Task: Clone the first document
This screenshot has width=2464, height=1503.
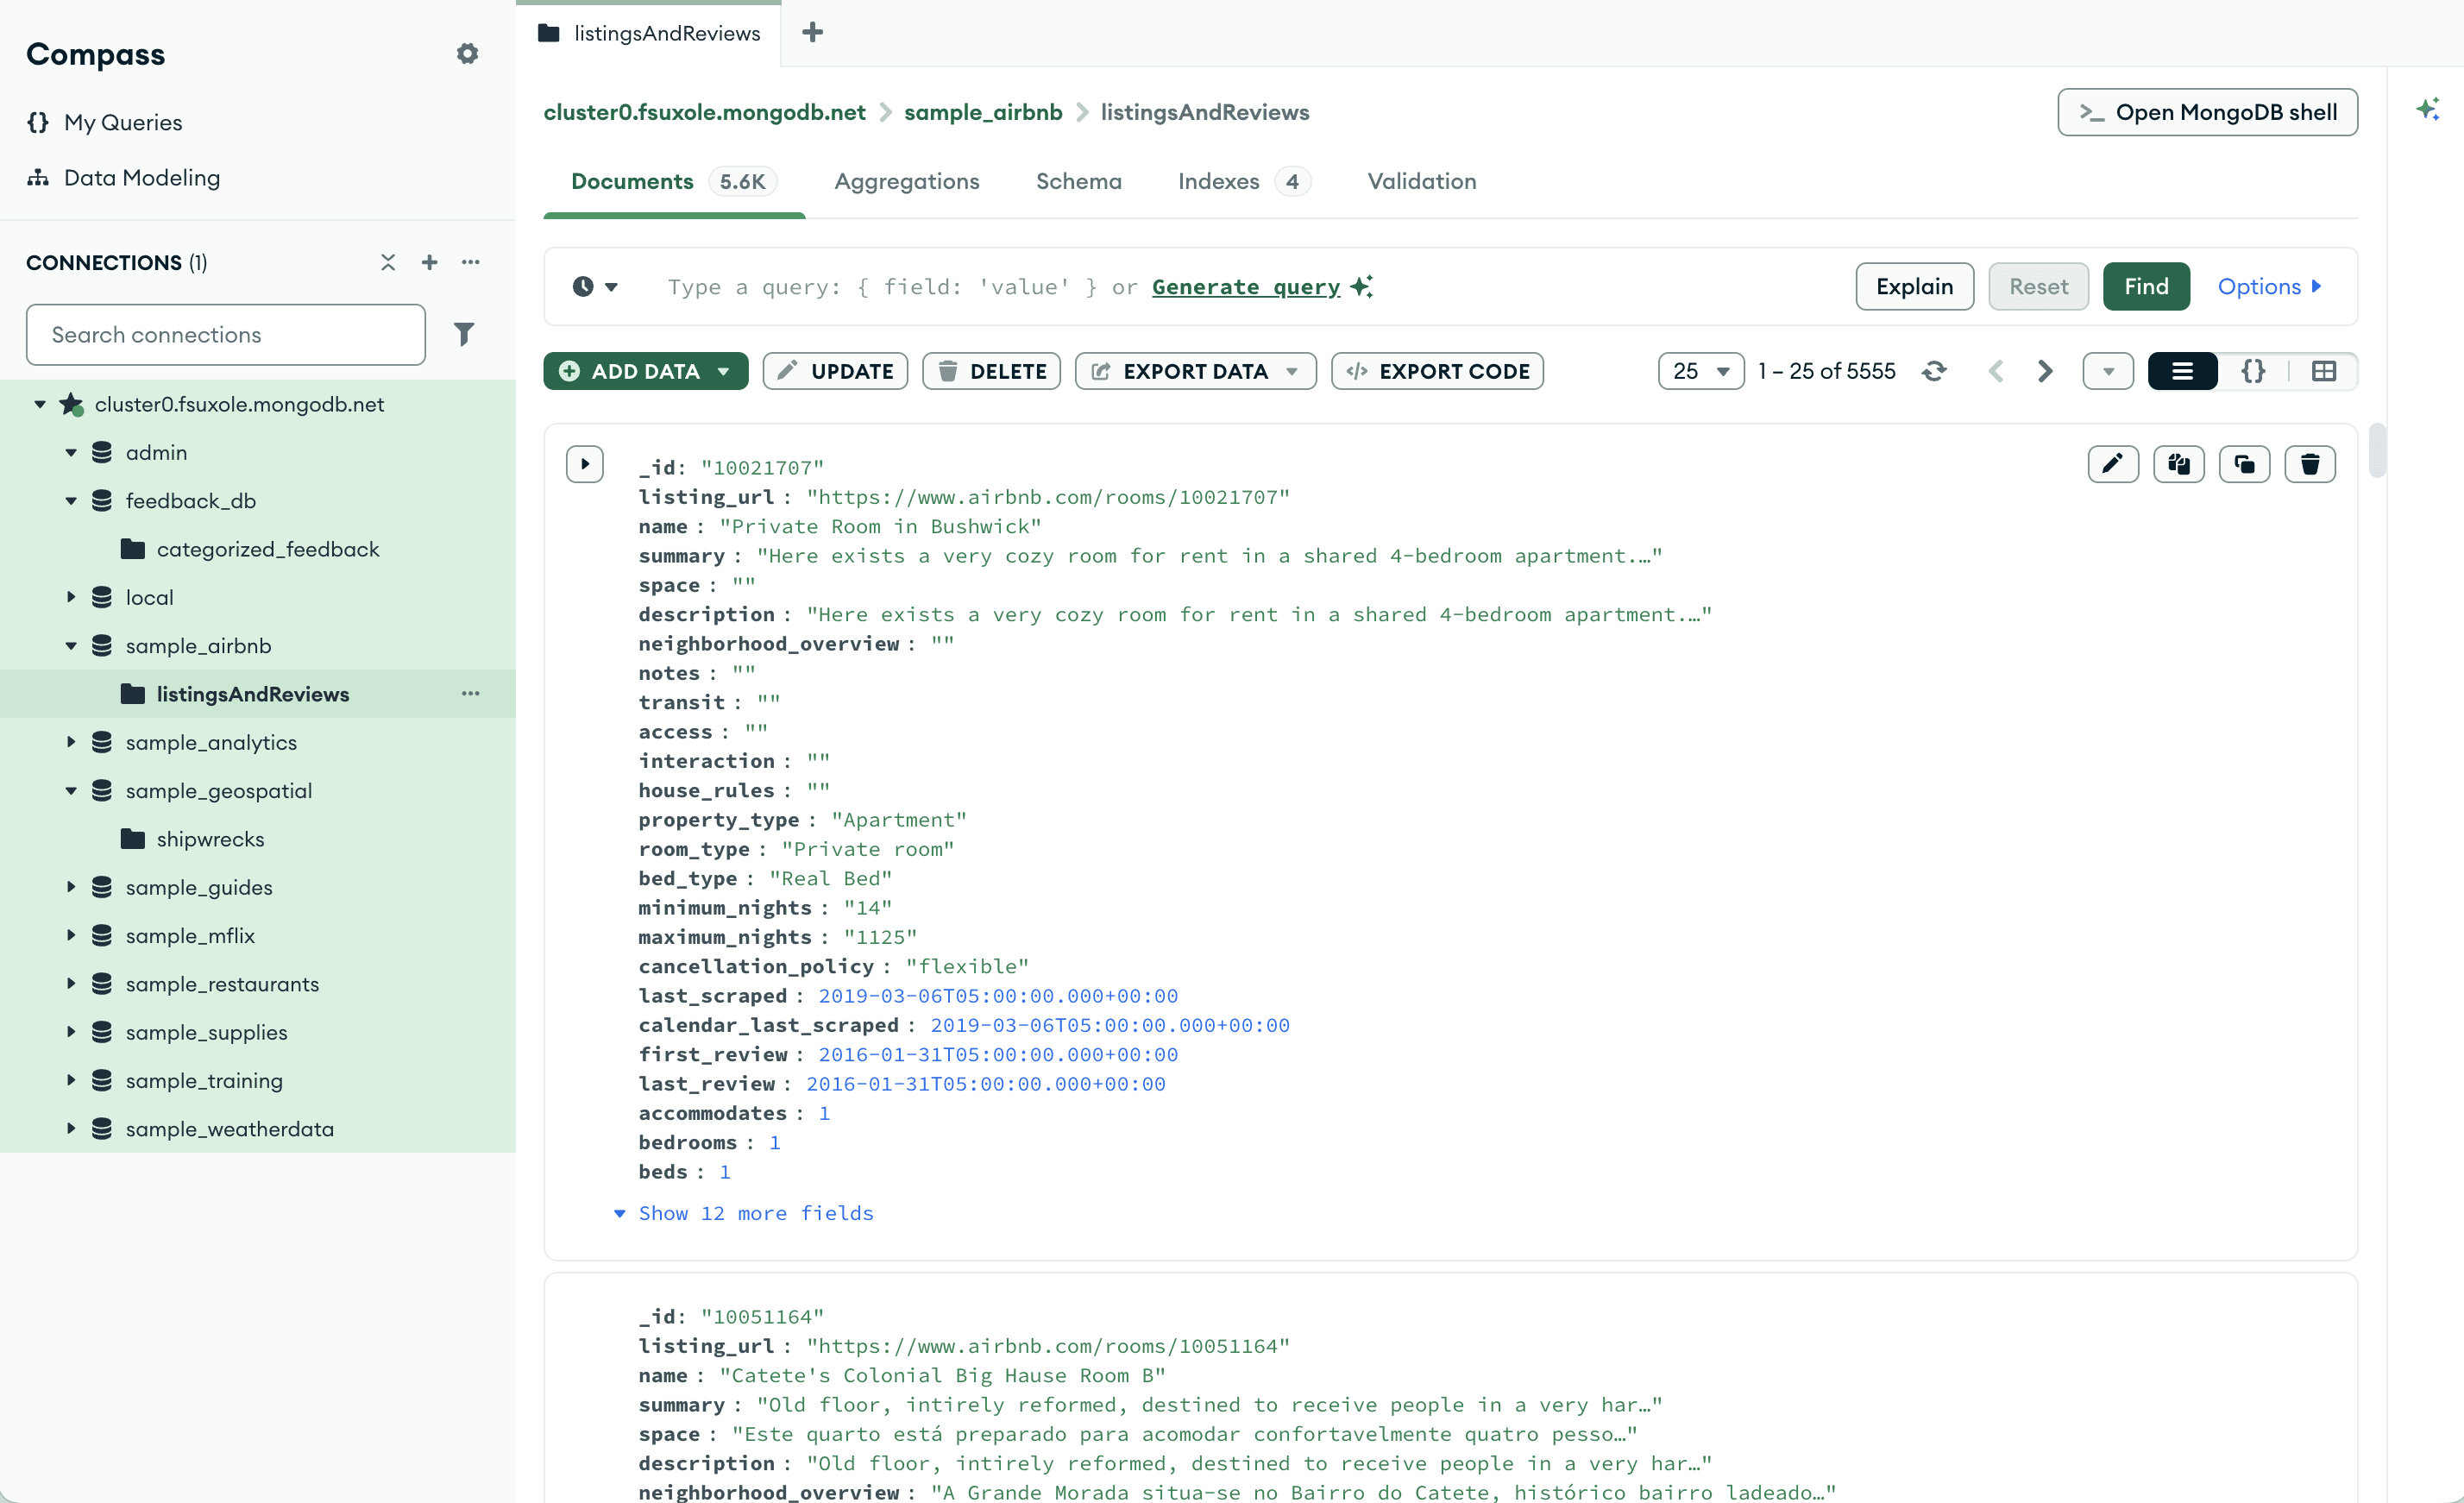Action: click(x=2244, y=464)
